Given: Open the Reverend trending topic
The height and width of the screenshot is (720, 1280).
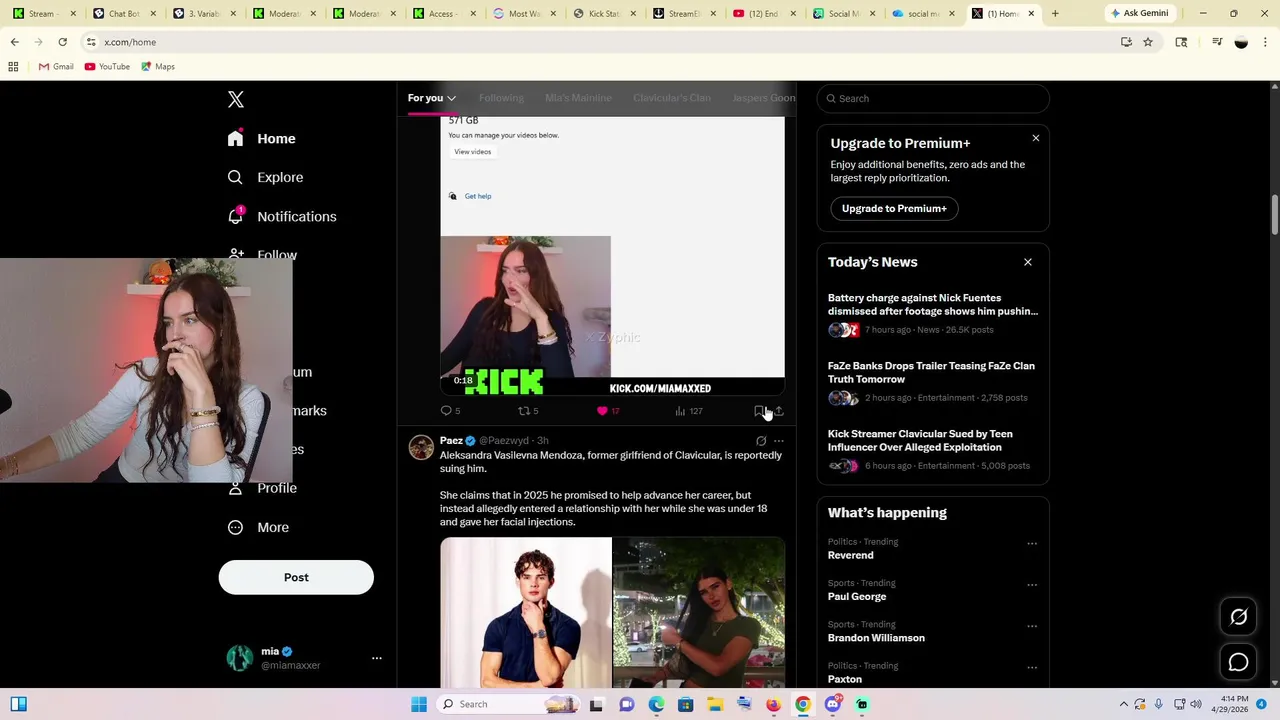Looking at the screenshot, I should click(850, 555).
